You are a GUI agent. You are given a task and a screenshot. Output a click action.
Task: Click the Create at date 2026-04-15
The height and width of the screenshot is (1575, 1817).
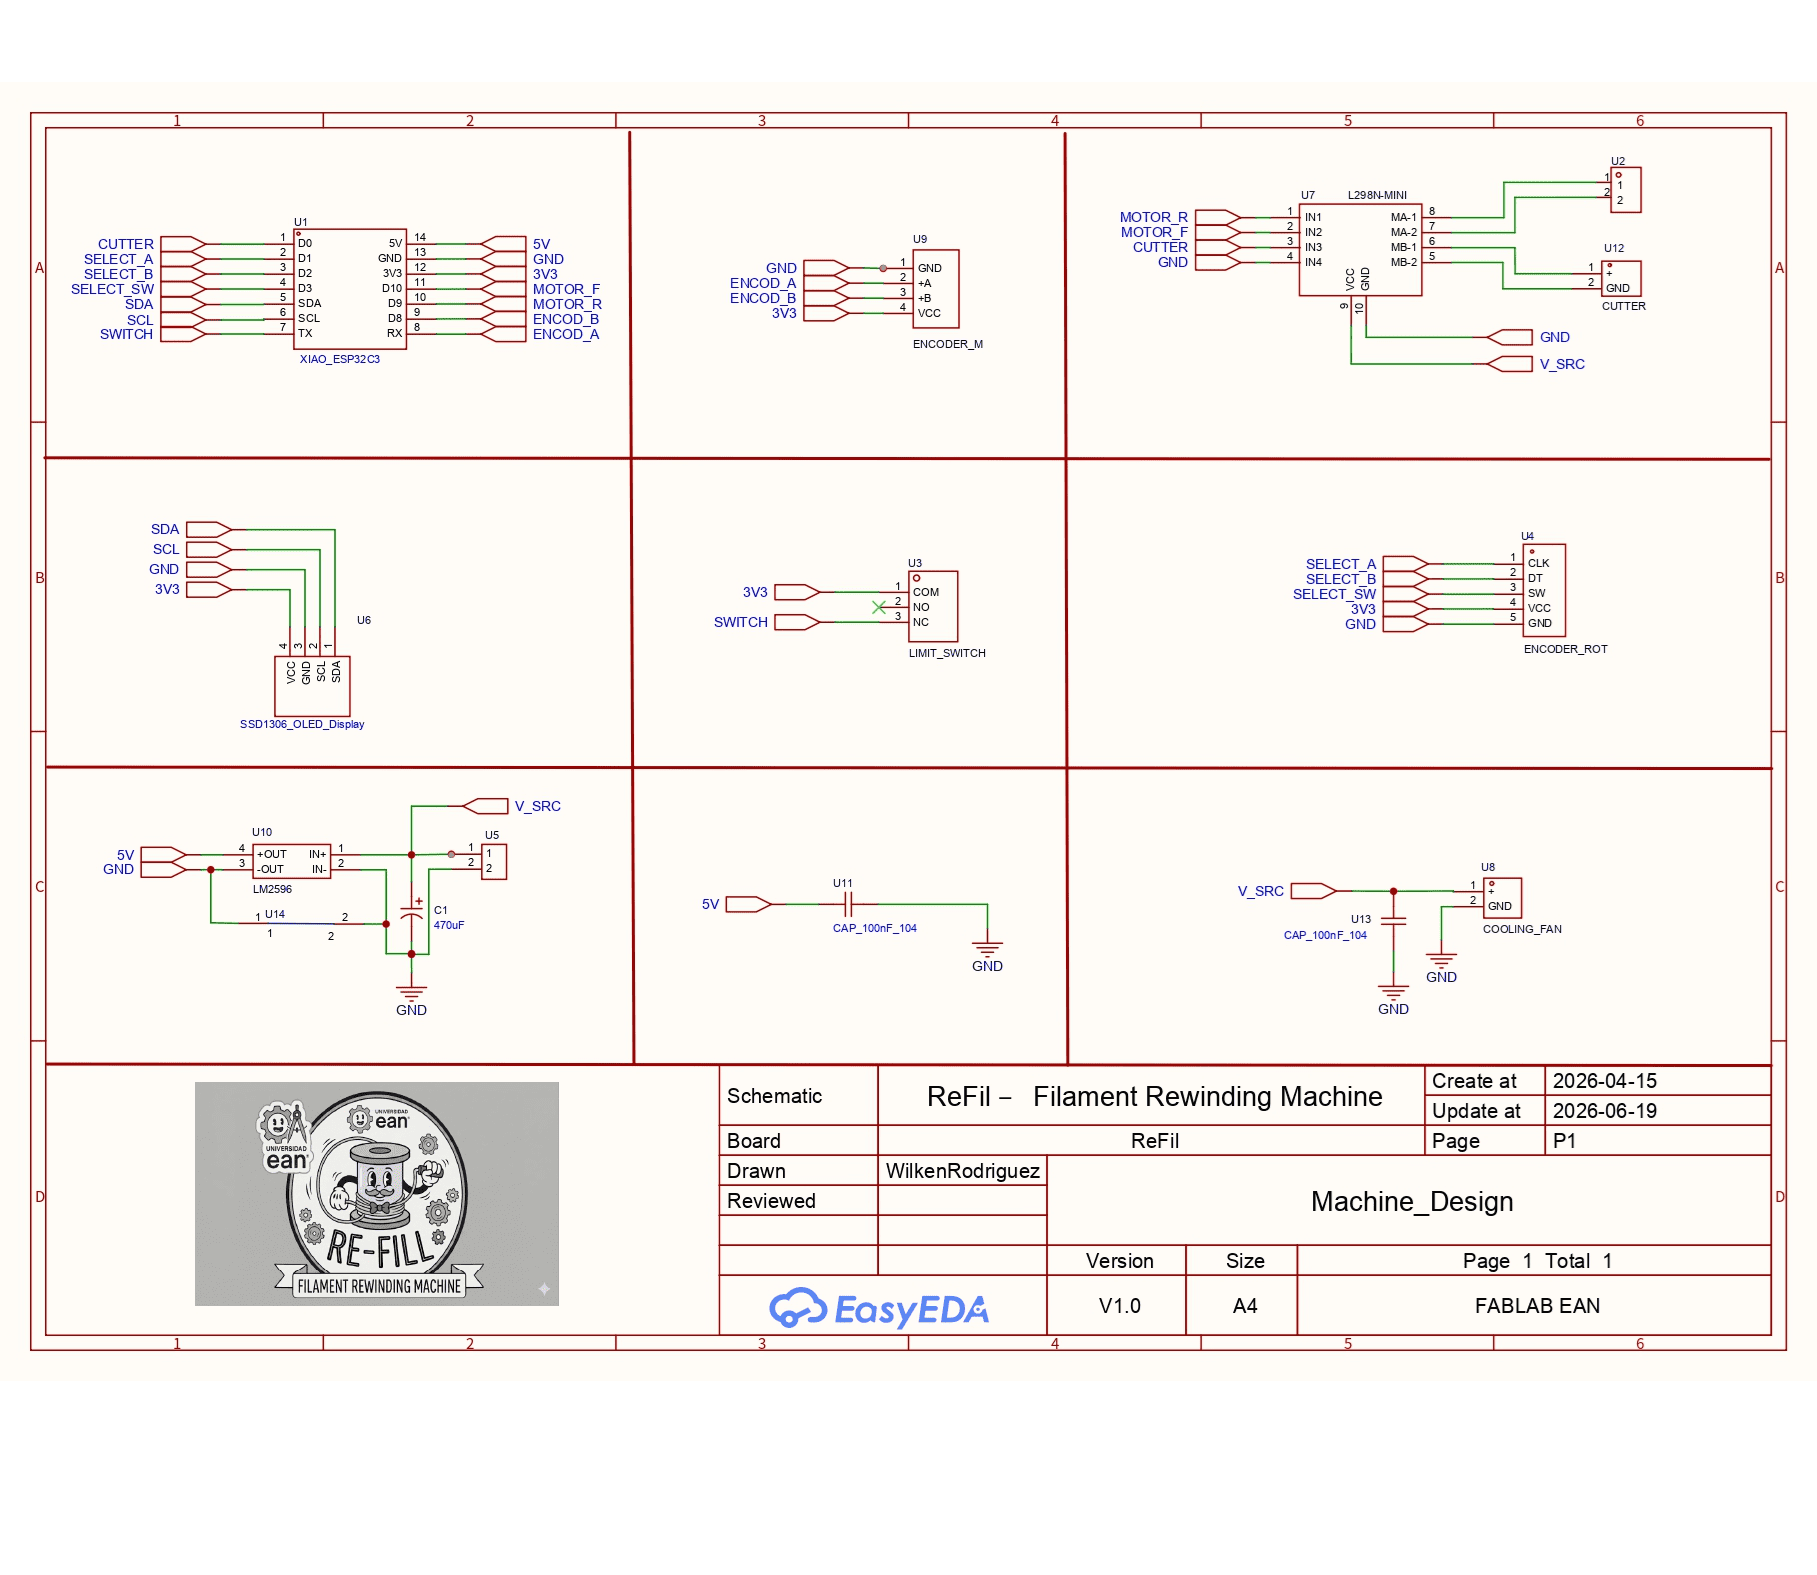pyautogui.click(x=1605, y=1081)
